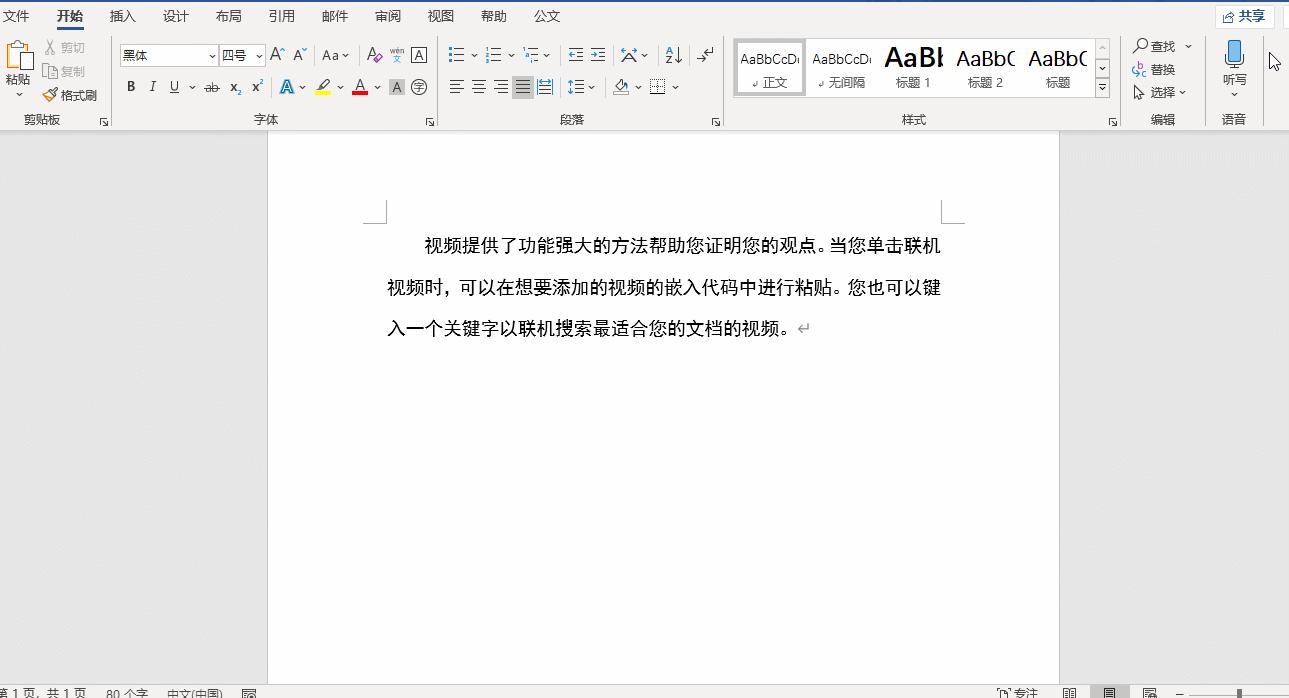Apply bold formatting to text
The width and height of the screenshot is (1289, 698).
click(131, 87)
